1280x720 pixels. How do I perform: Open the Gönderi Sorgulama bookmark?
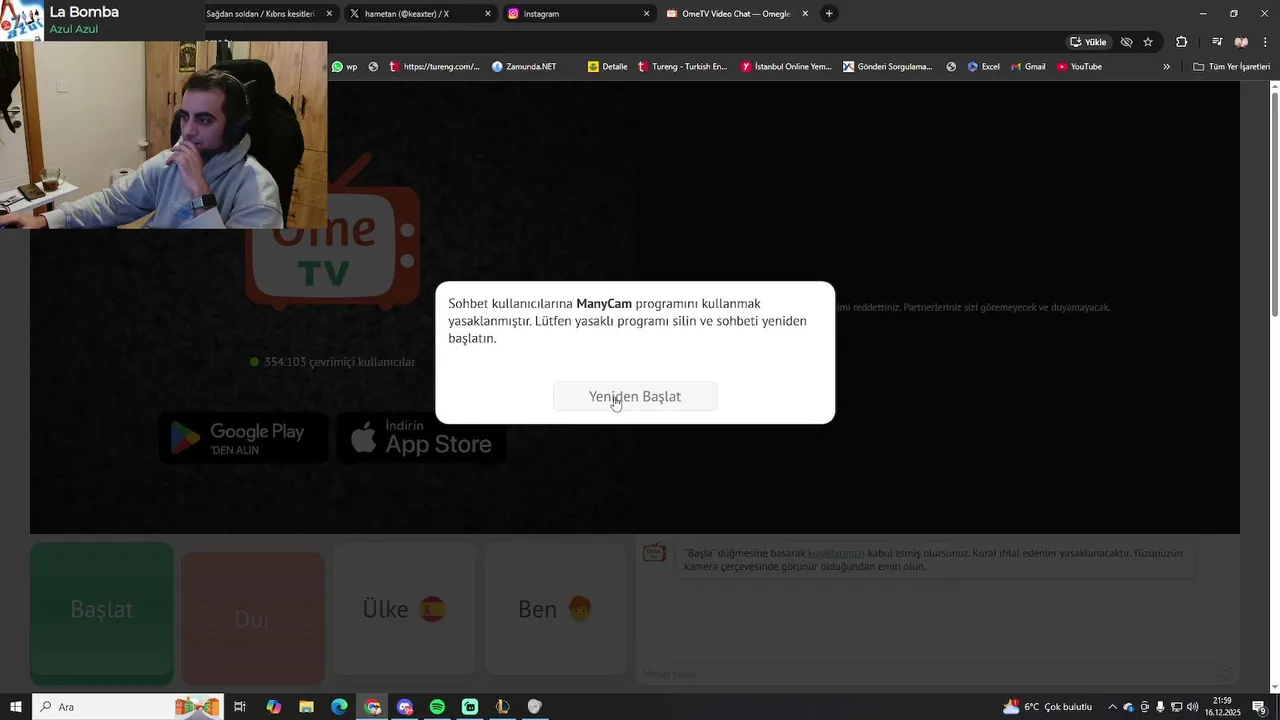[888, 67]
